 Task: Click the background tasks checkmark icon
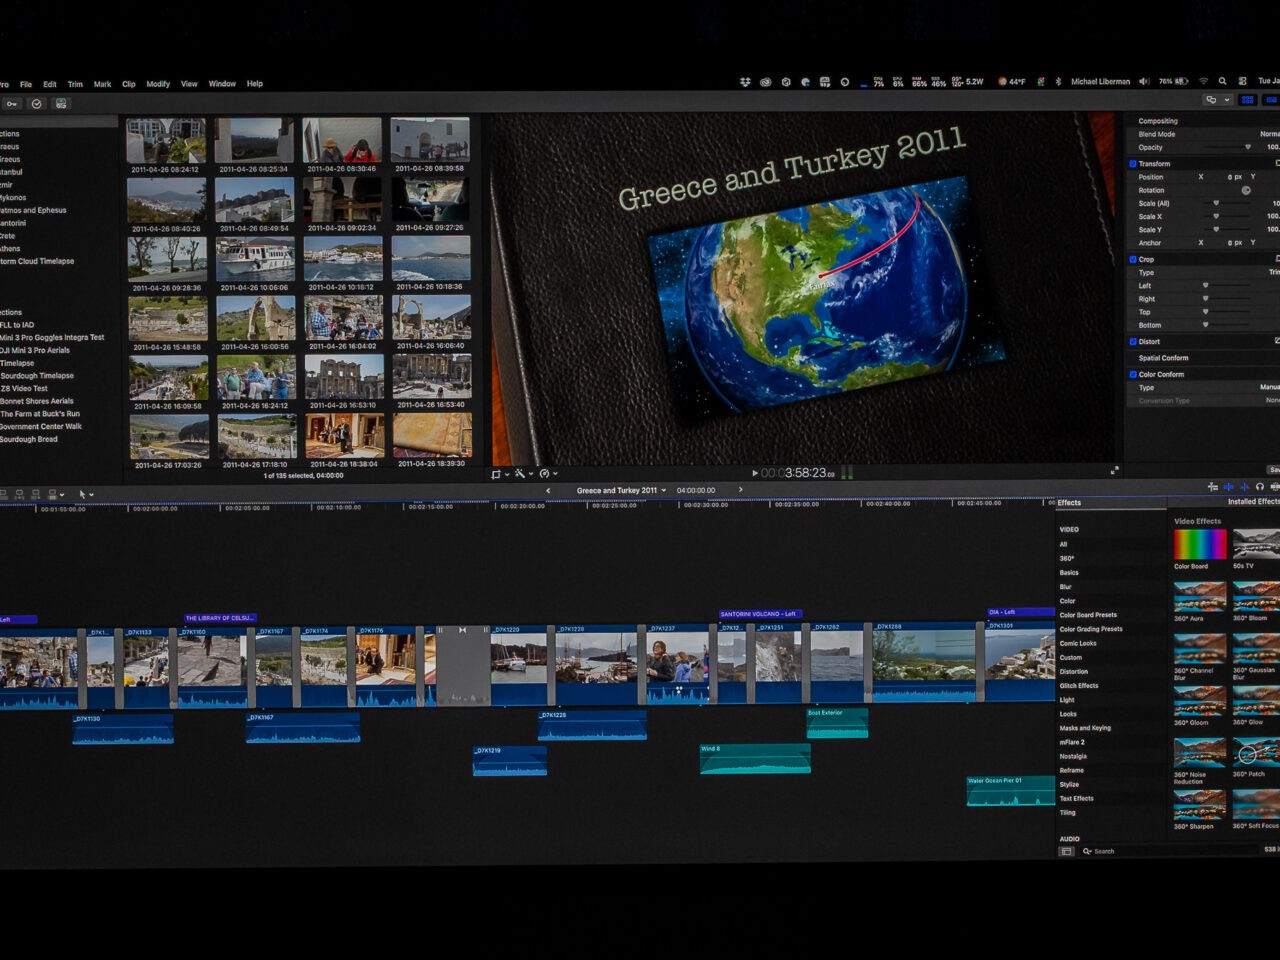37,104
